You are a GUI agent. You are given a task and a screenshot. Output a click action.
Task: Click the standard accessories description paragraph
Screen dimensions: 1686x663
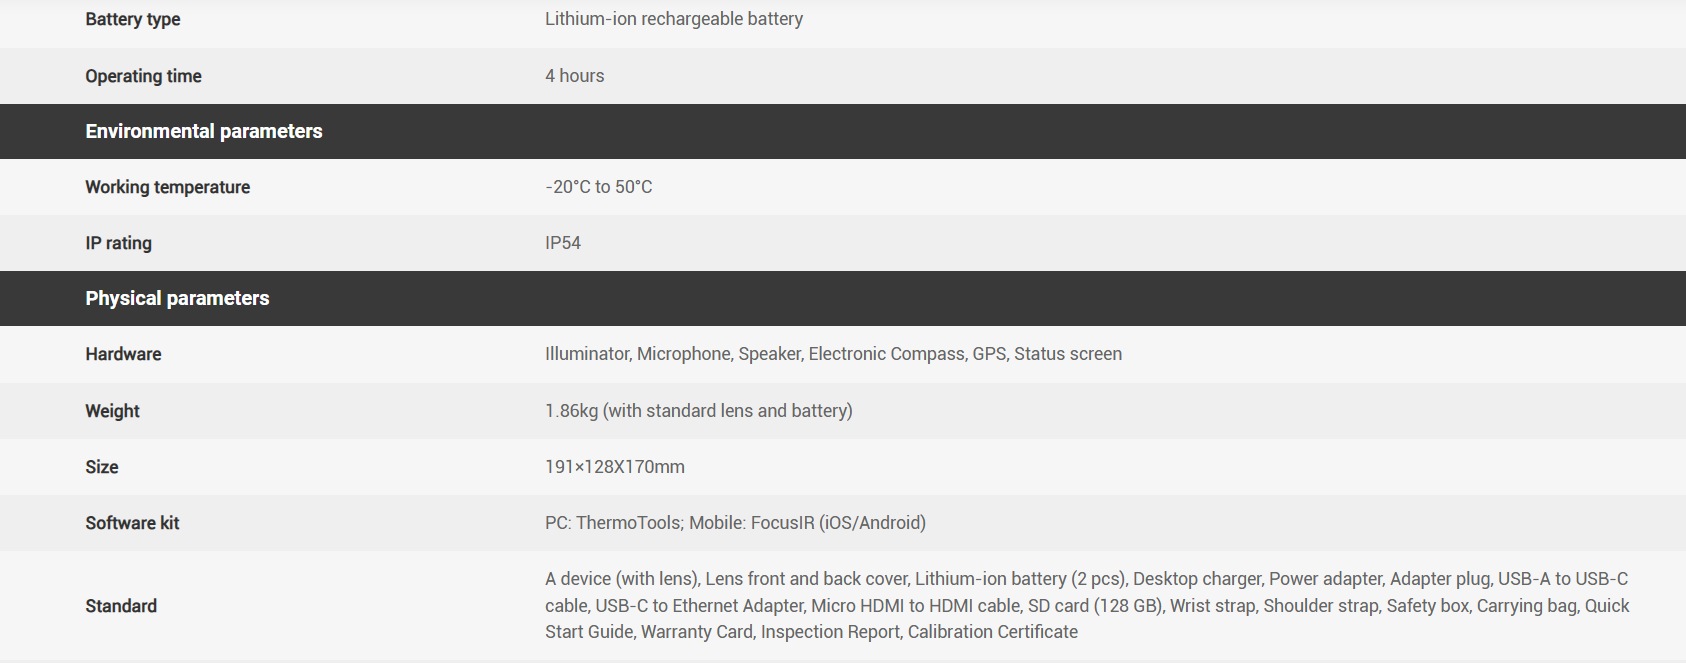tap(1086, 605)
